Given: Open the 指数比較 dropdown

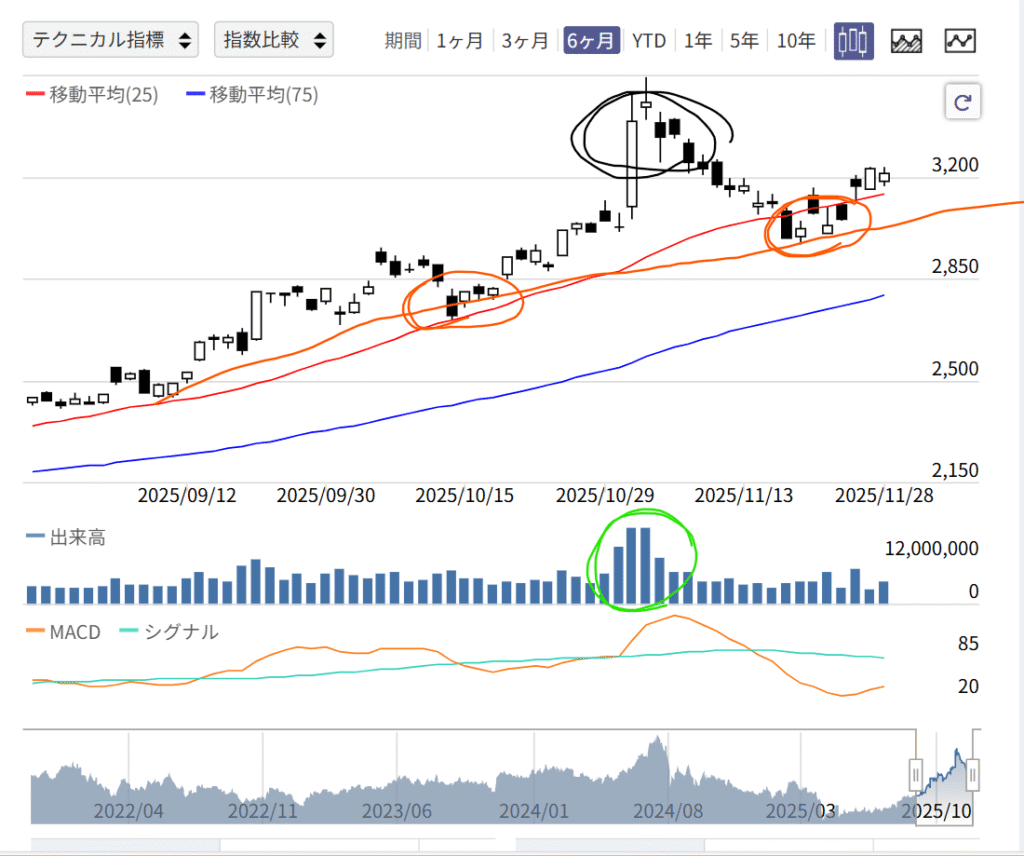Looking at the screenshot, I should click(x=273, y=40).
